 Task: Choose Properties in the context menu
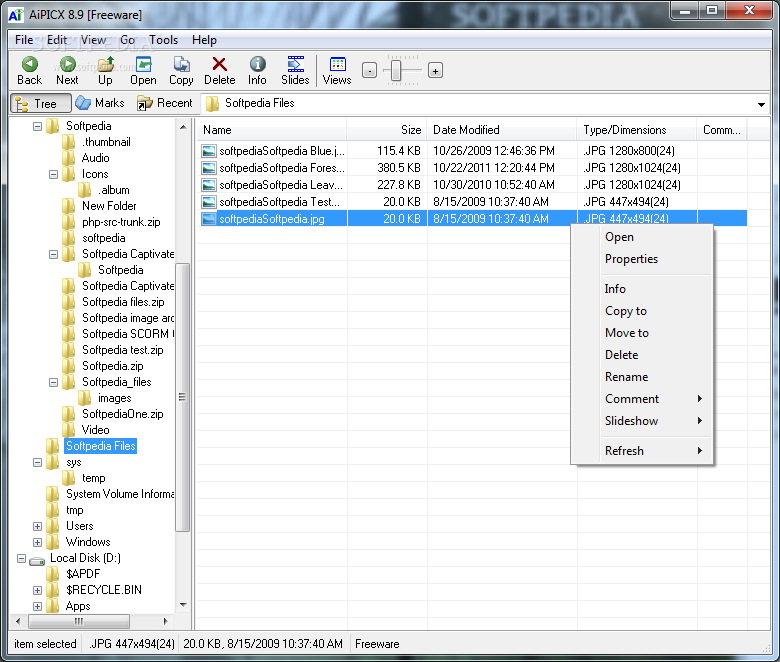642,259
